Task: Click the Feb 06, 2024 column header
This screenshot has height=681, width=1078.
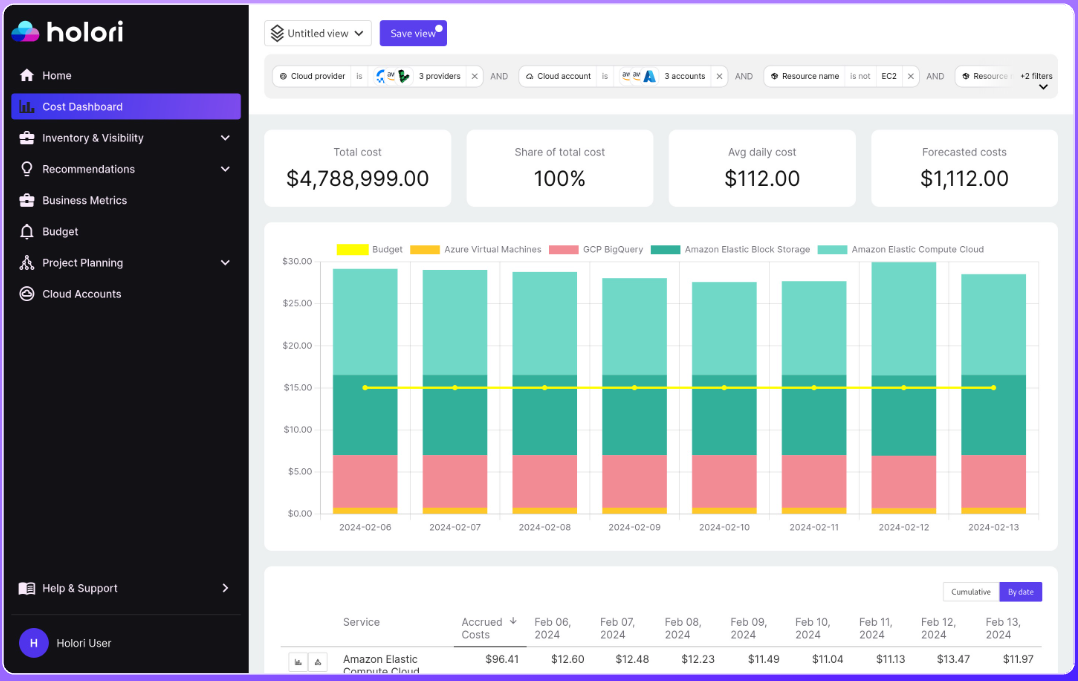Action: coord(553,628)
